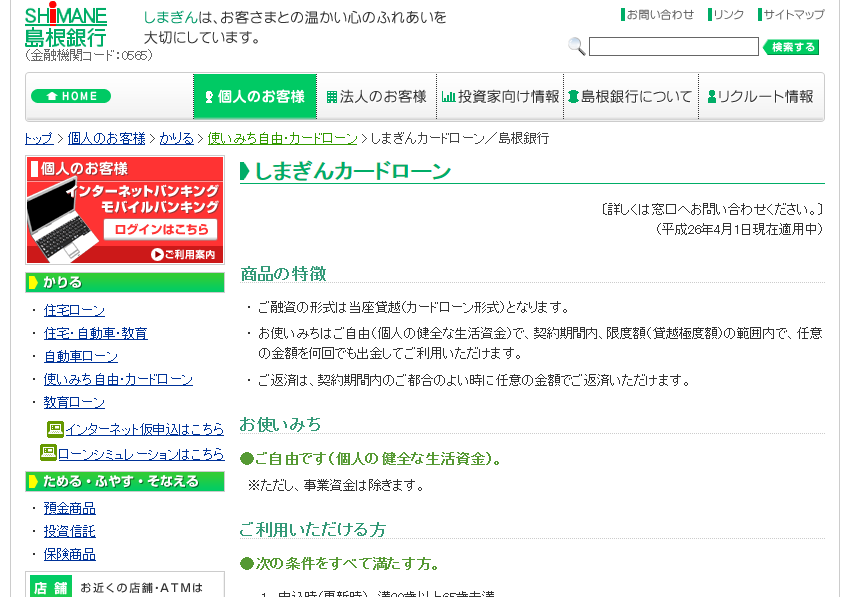Viewport: 850px width, 597px height.
Task: Click the magnifying glass search icon
Action: pyautogui.click(x=576, y=47)
